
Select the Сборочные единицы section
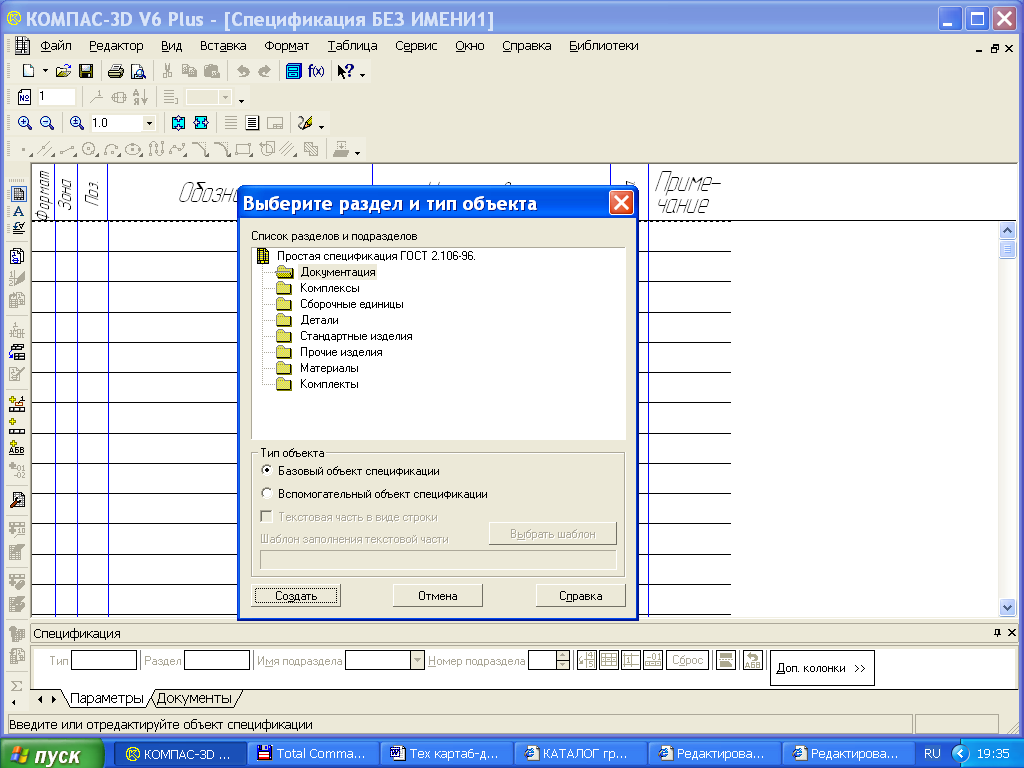tap(351, 304)
